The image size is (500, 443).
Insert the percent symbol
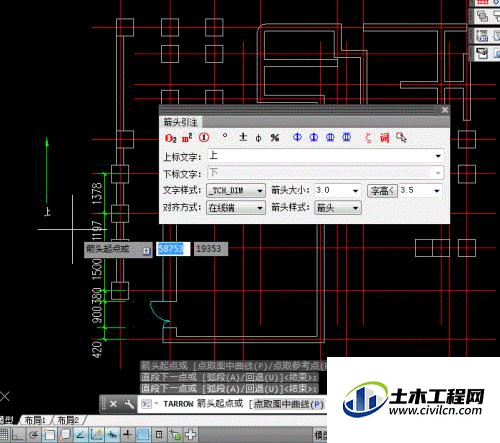[x=275, y=138]
